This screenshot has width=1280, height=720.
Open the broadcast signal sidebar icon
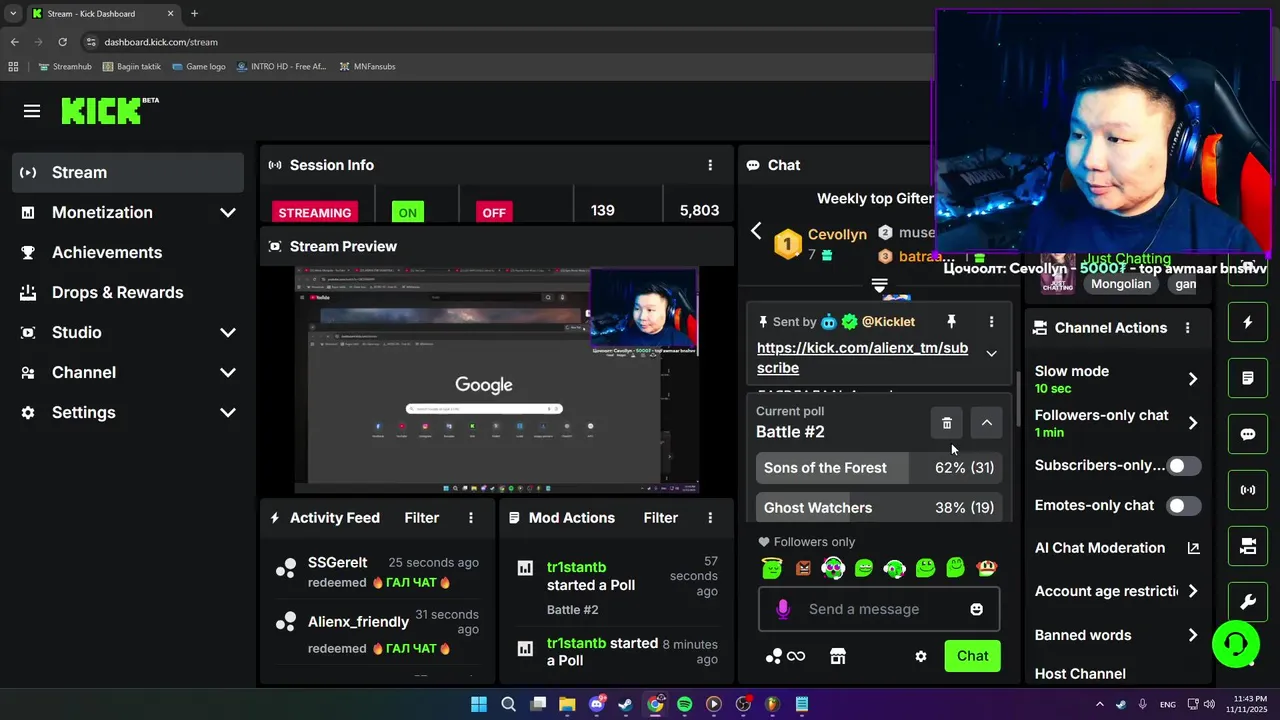click(x=1247, y=490)
